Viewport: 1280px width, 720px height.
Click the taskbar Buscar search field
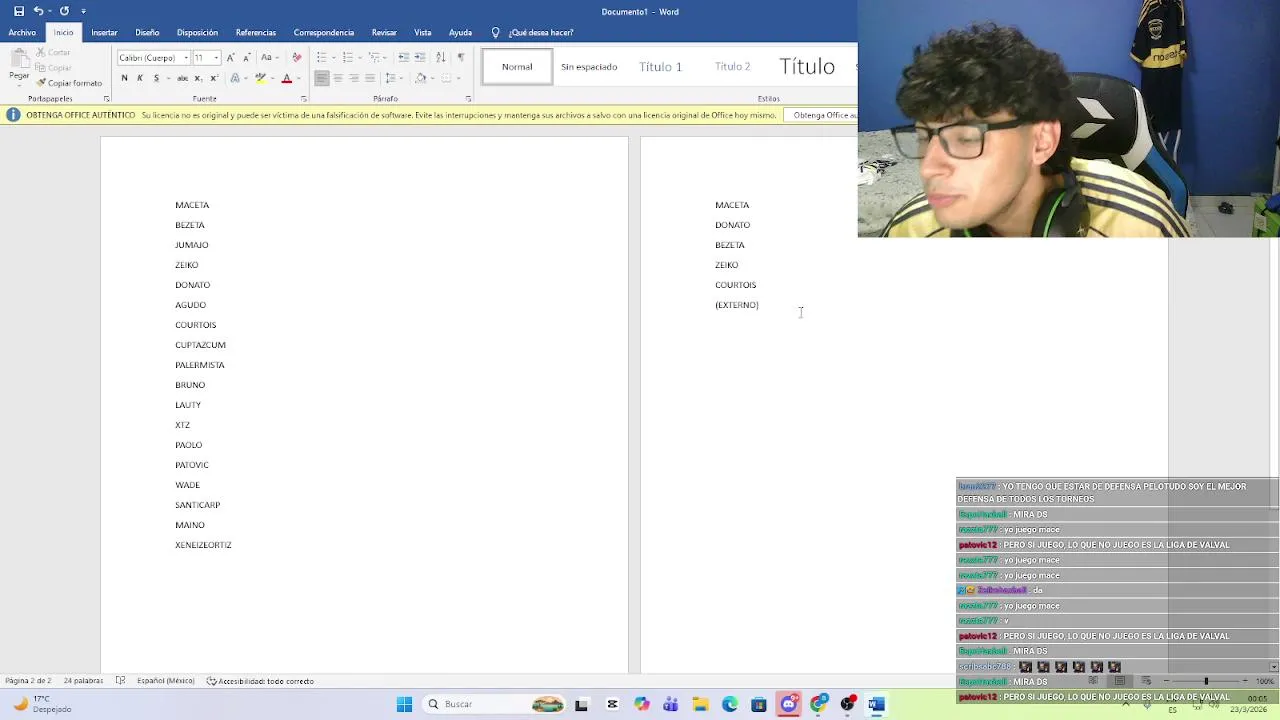495,704
